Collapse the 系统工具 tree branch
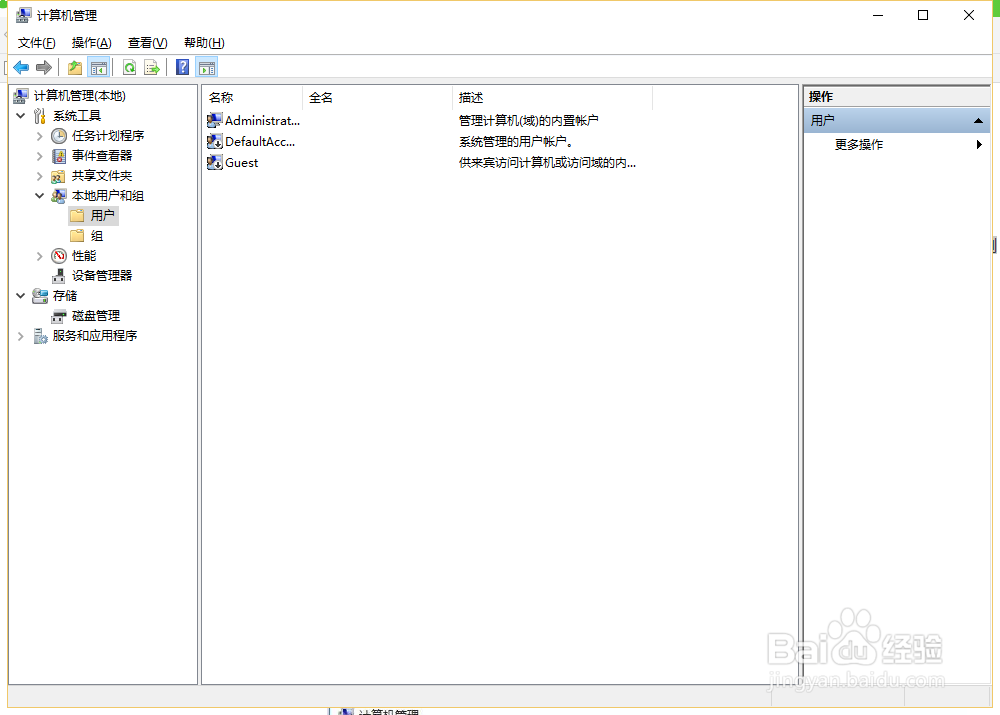The image size is (1000, 715). (20, 115)
